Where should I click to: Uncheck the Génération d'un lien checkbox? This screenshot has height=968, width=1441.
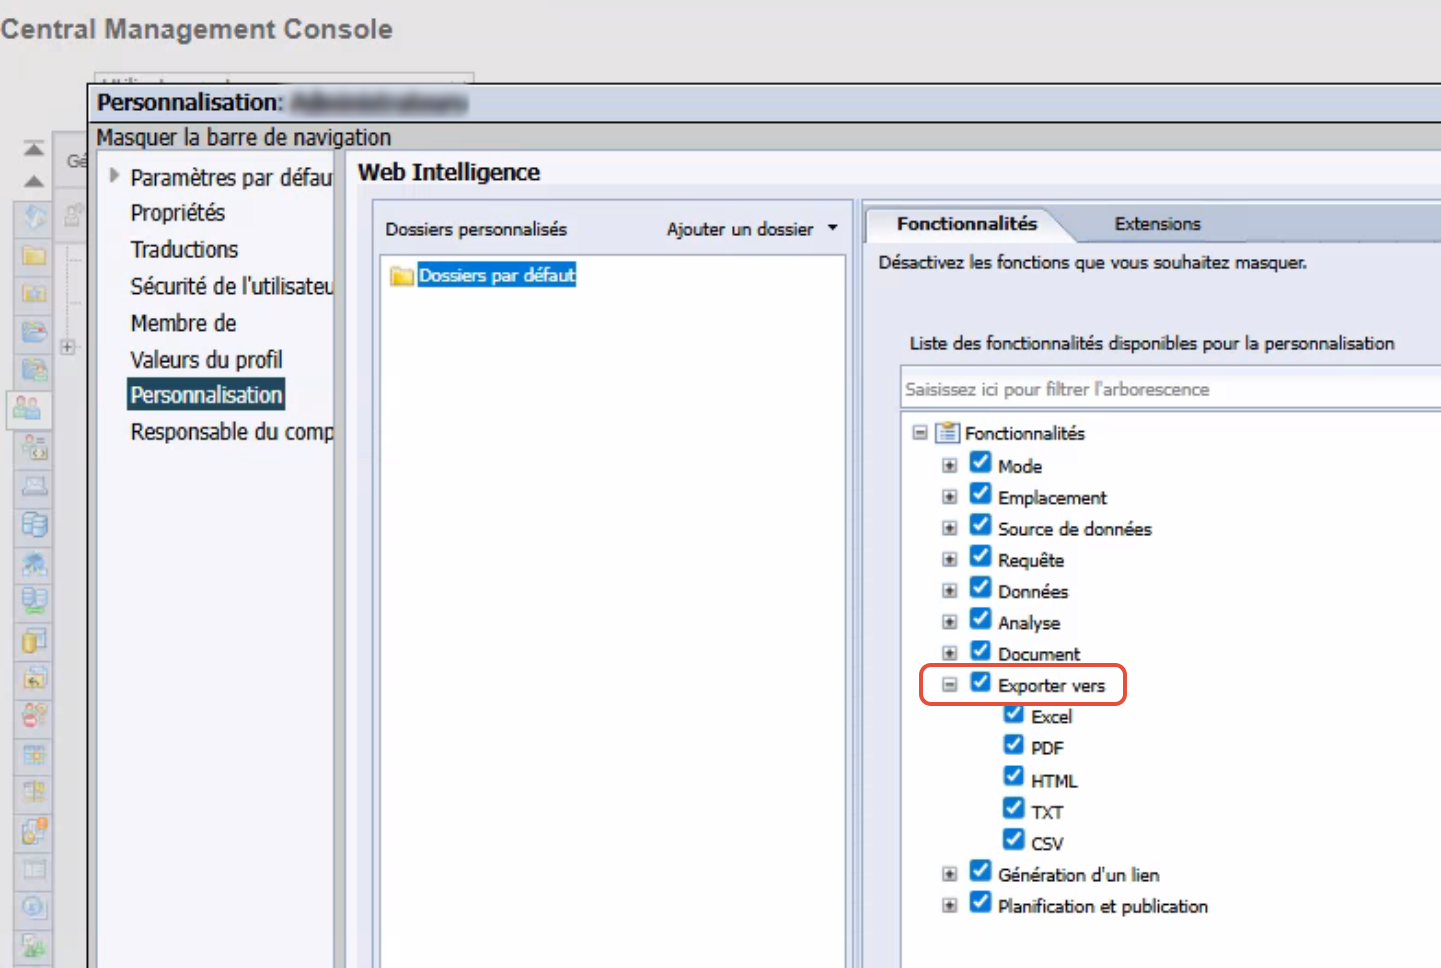981,871
